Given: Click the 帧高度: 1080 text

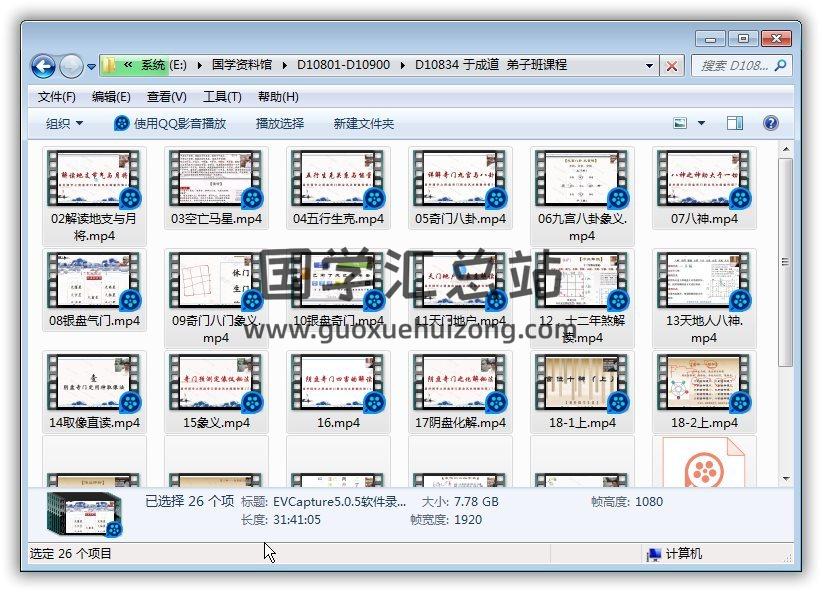Looking at the screenshot, I should click(626, 502).
